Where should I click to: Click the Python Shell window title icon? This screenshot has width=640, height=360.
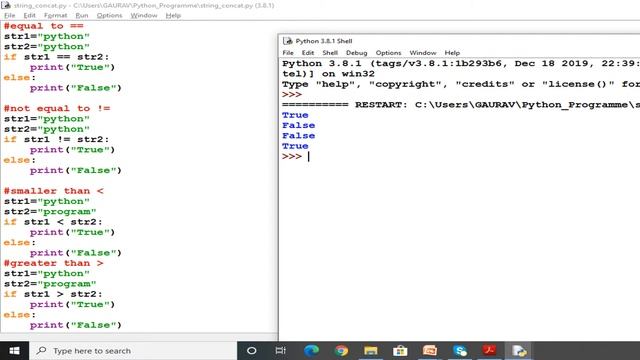click(288, 41)
